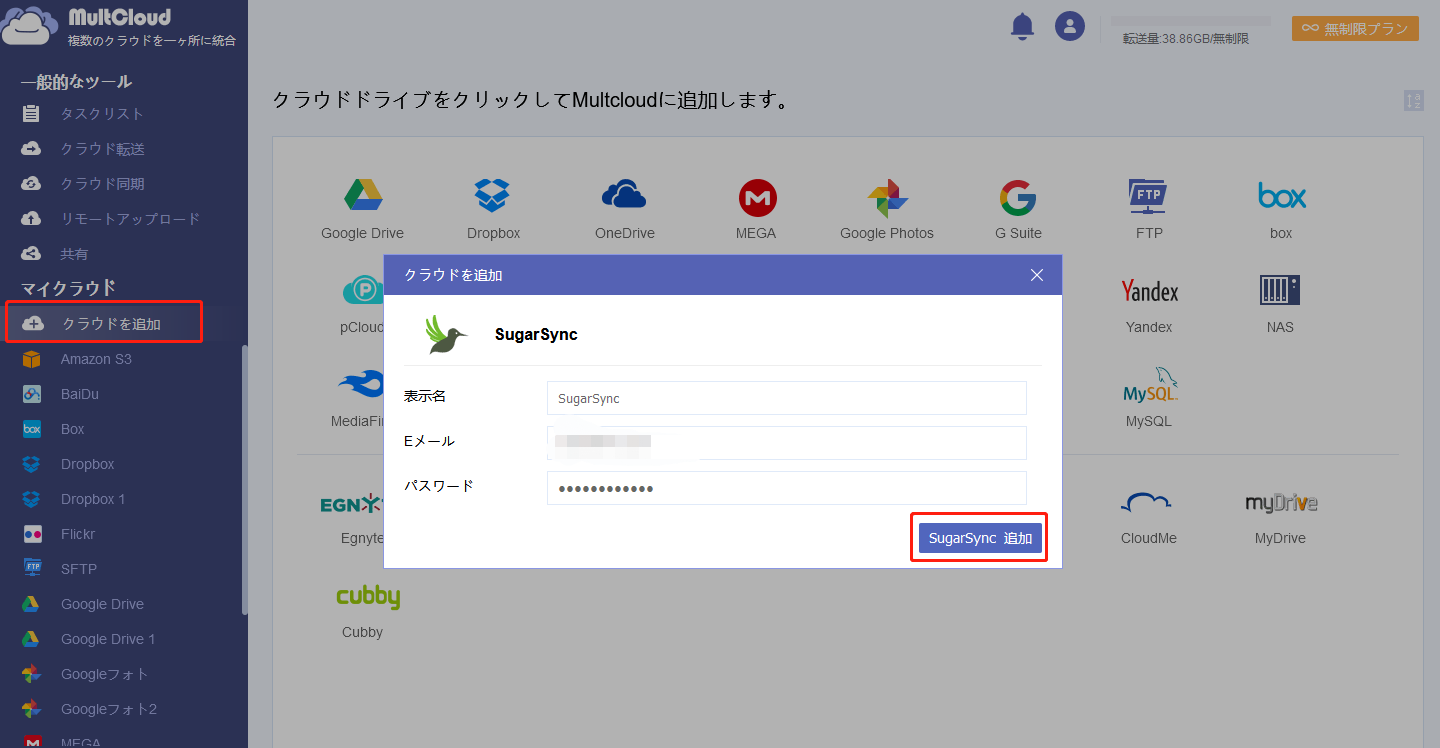Click the sidebar vertical scrollbar
The width and height of the screenshot is (1440, 748).
pyautogui.click(x=245, y=480)
